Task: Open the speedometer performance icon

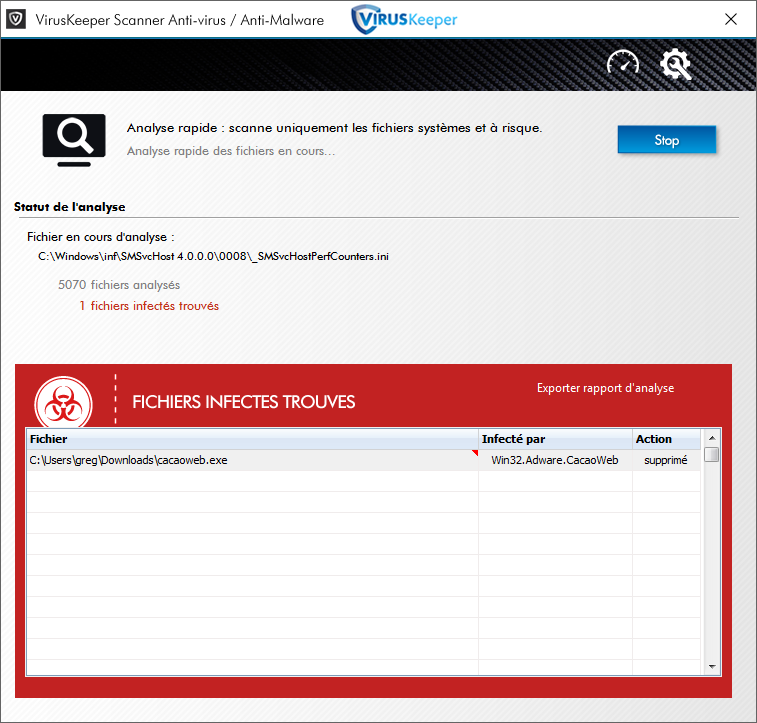Action: [x=622, y=63]
